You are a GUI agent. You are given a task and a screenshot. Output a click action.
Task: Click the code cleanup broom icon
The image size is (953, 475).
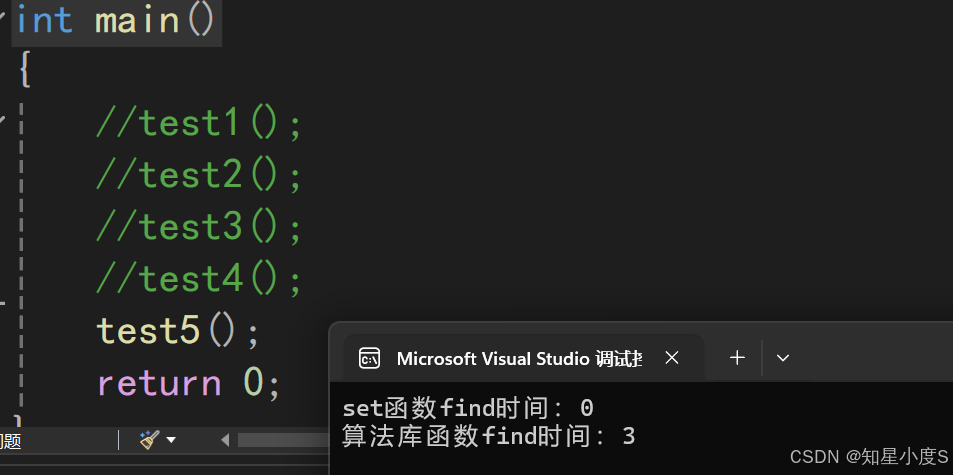[x=149, y=439]
